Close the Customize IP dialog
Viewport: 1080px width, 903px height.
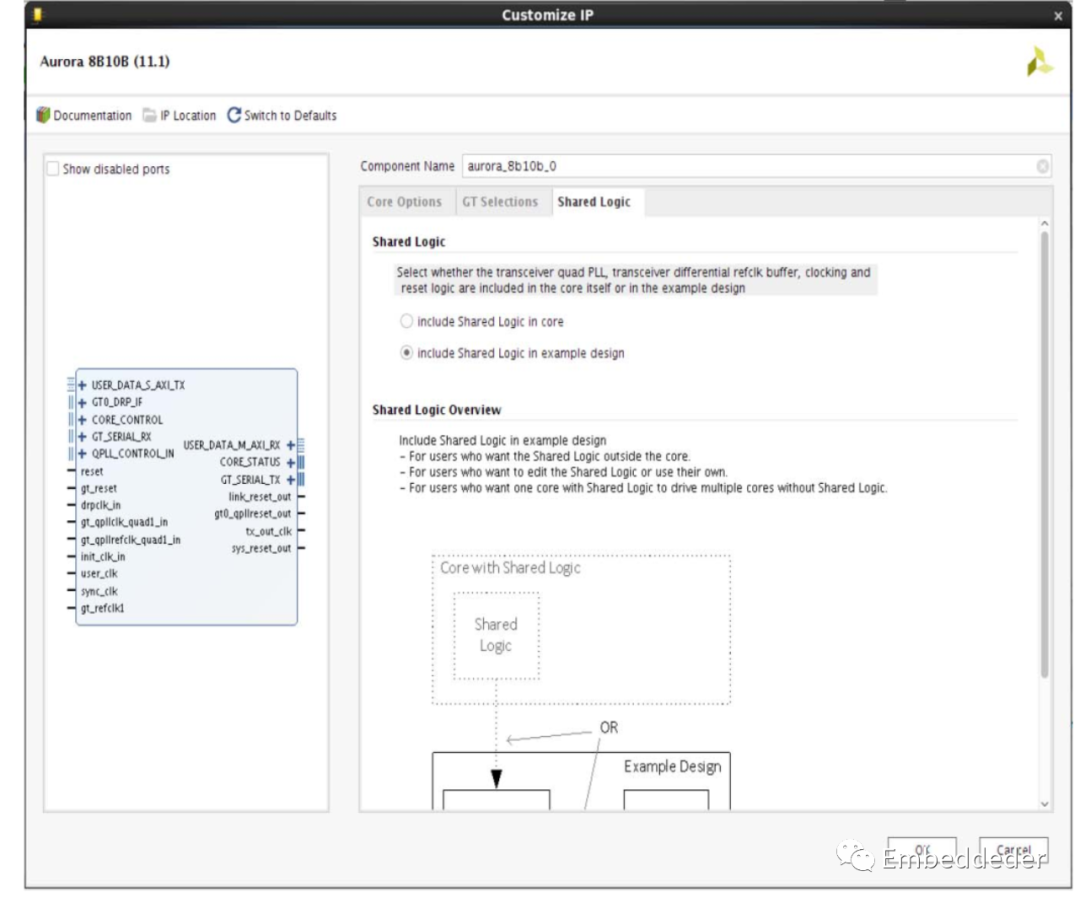click(1057, 16)
